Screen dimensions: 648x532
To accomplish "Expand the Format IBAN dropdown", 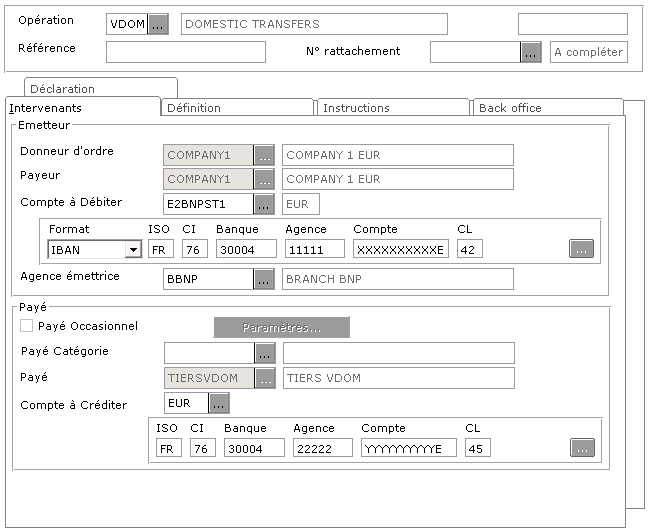I will [x=132, y=250].
